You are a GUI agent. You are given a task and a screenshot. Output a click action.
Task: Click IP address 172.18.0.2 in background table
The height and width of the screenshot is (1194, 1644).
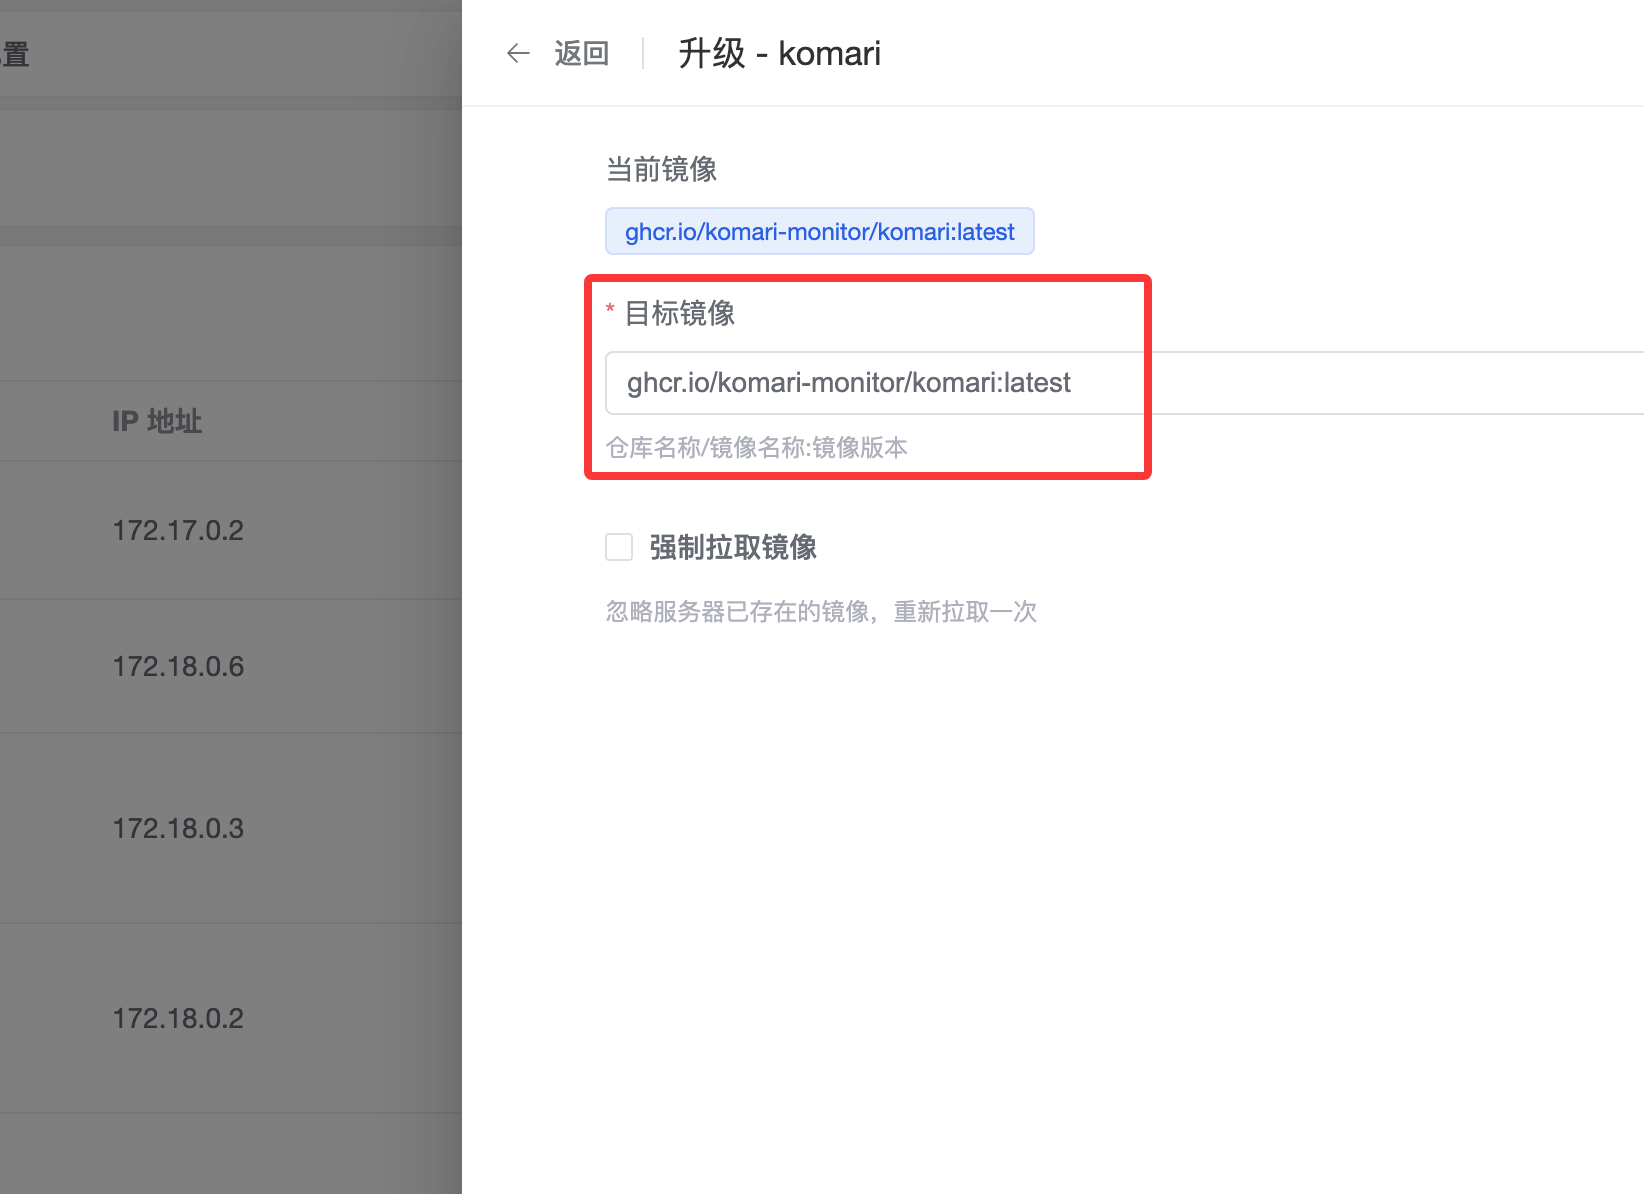click(178, 1018)
